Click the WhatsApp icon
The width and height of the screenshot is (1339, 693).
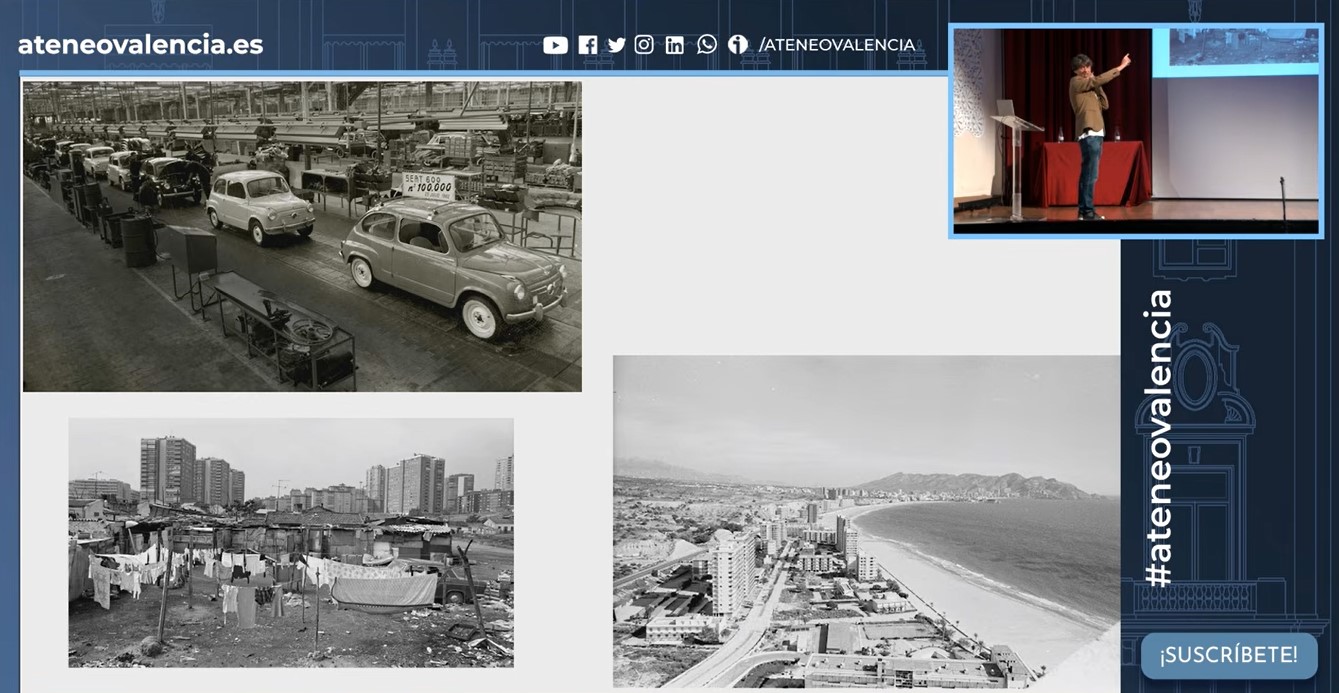click(707, 44)
